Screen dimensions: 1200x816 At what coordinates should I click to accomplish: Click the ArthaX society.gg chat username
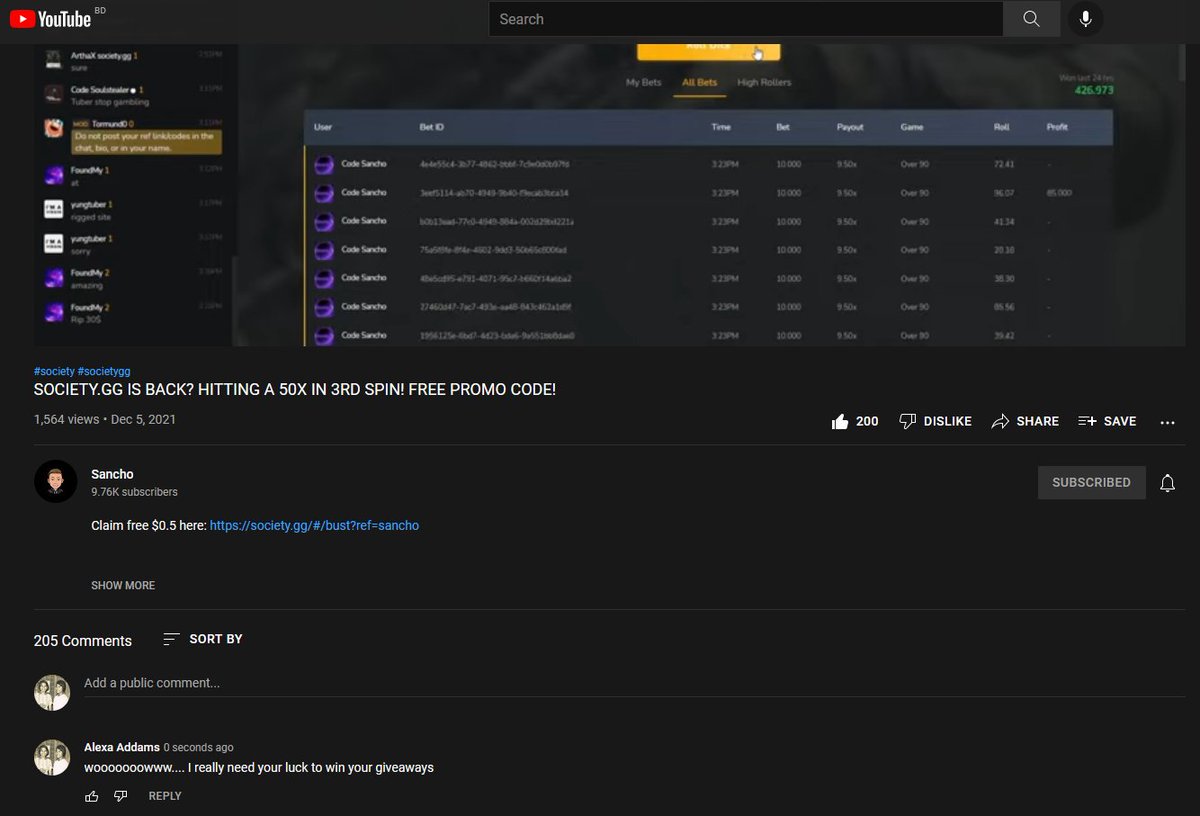point(101,56)
